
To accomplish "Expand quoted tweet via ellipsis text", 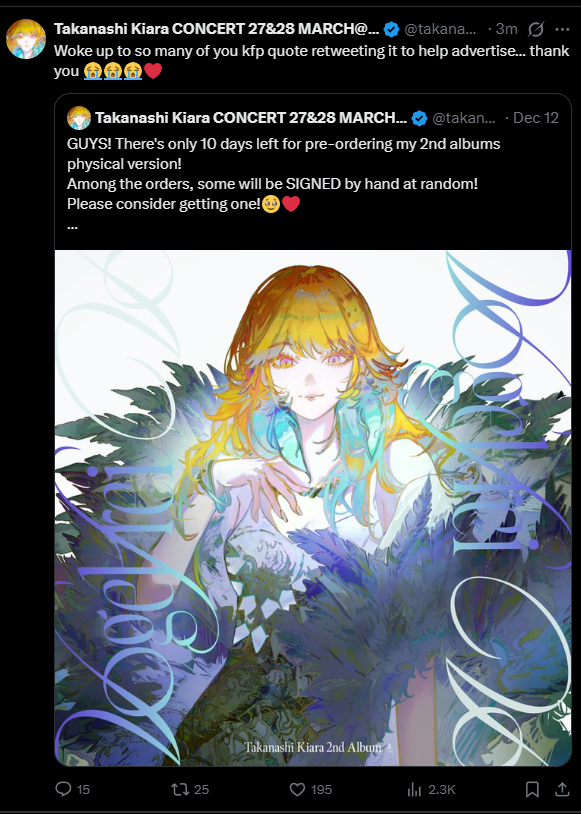I will click(72, 226).
